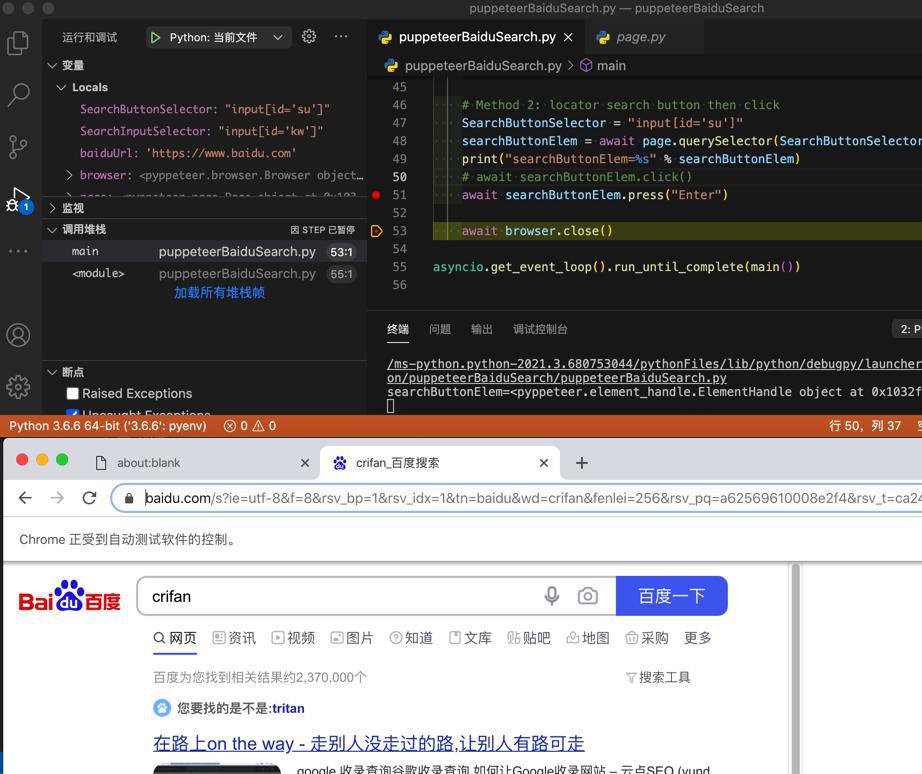Viewport: 922px width, 774px height.
Task: Open Baidu 采购 results tab
Action: coord(647,638)
